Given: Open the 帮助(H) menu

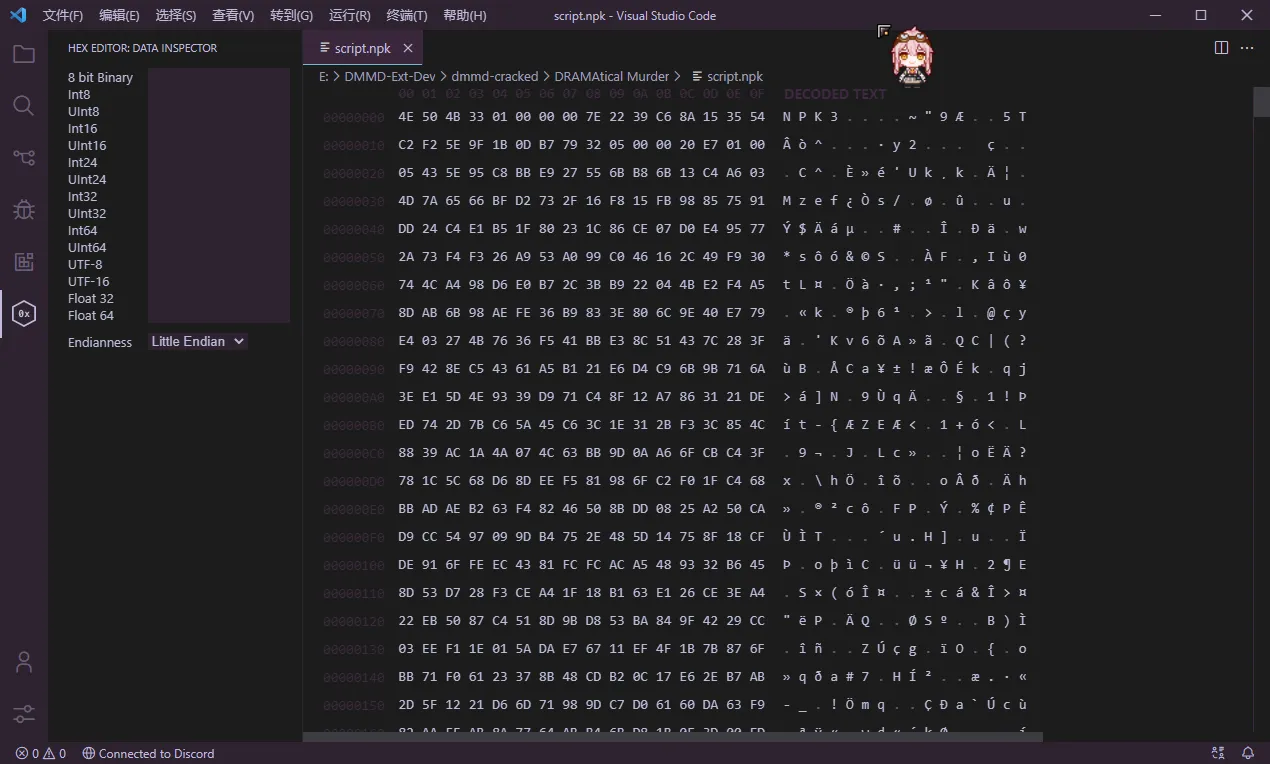Looking at the screenshot, I should pyautogui.click(x=464, y=16).
